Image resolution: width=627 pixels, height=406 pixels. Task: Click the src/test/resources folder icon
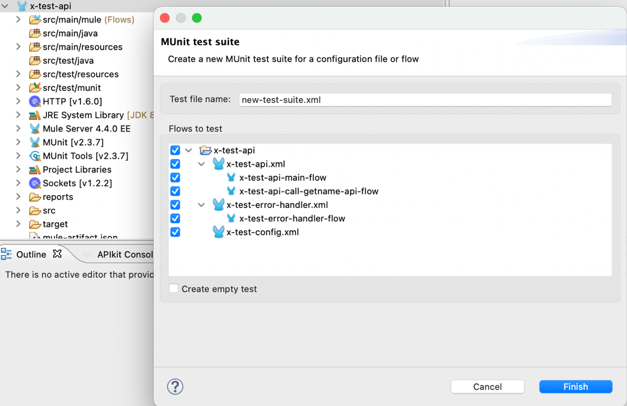point(35,74)
